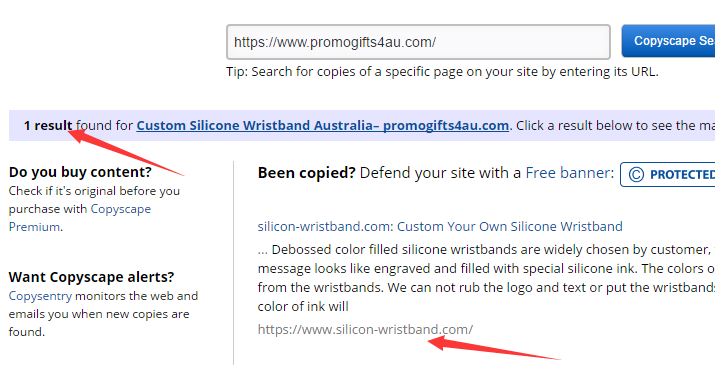This screenshot has height=365, width=715.
Task: Open the Custom Silicone Wristband Australia link
Action: click(x=322, y=125)
